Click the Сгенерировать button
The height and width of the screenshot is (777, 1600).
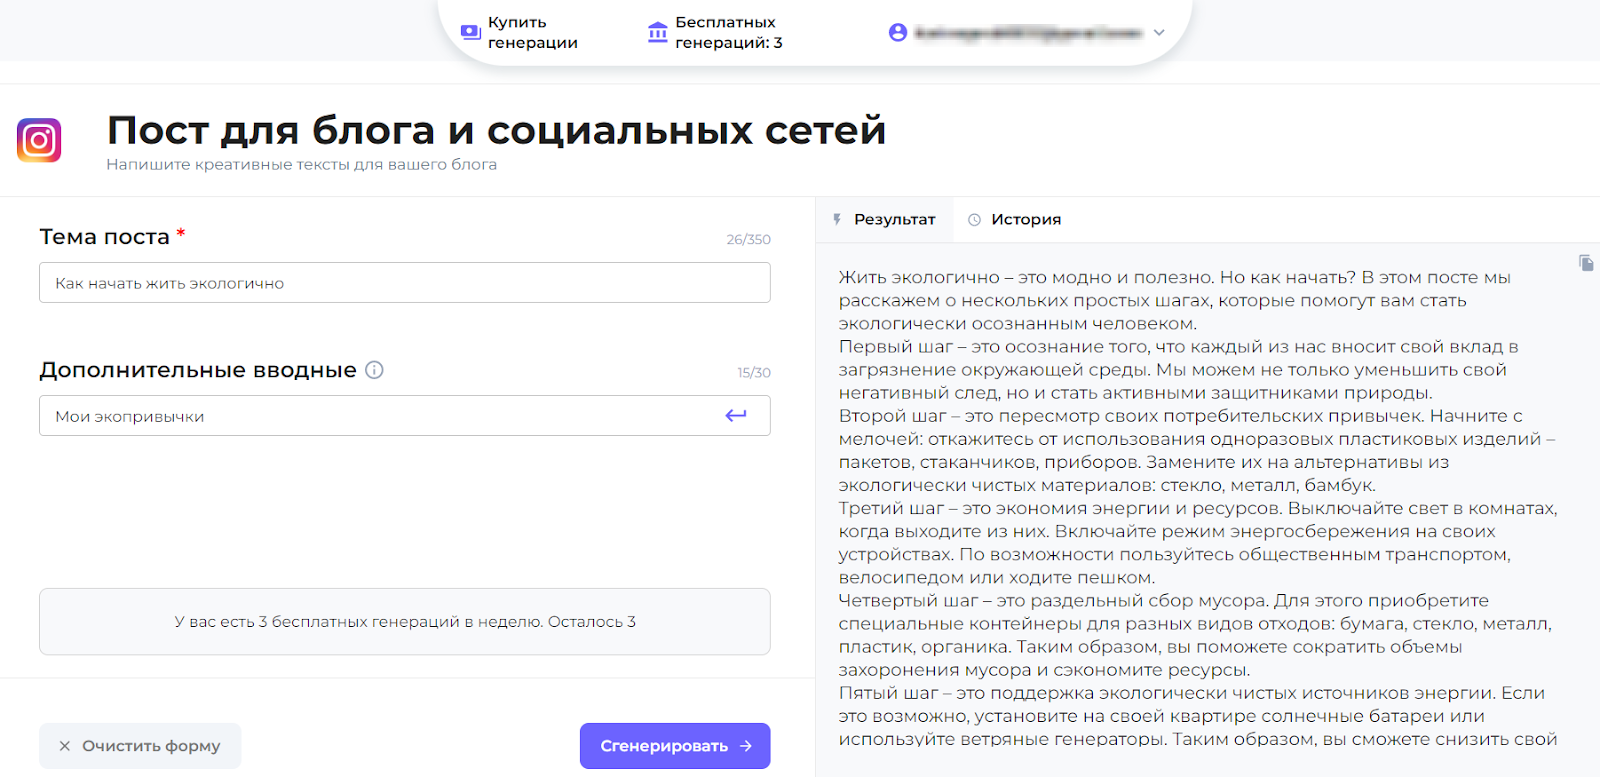click(x=675, y=746)
